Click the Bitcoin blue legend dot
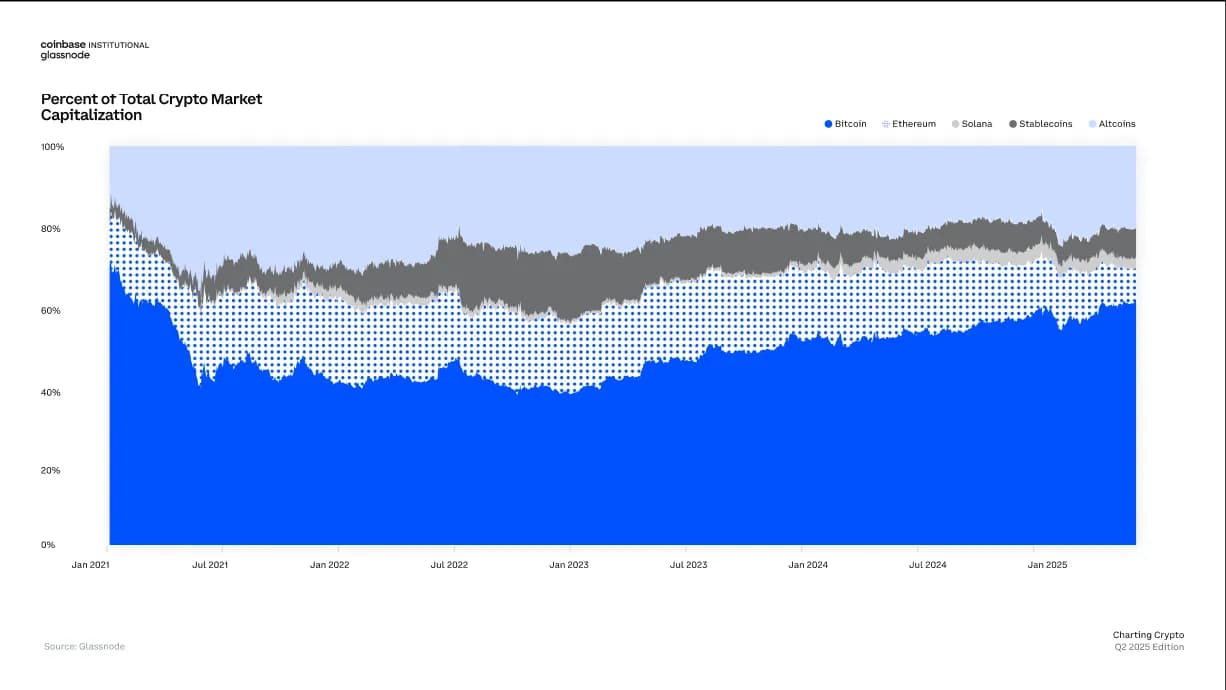1226x690 pixels. [x=828, y=124]
